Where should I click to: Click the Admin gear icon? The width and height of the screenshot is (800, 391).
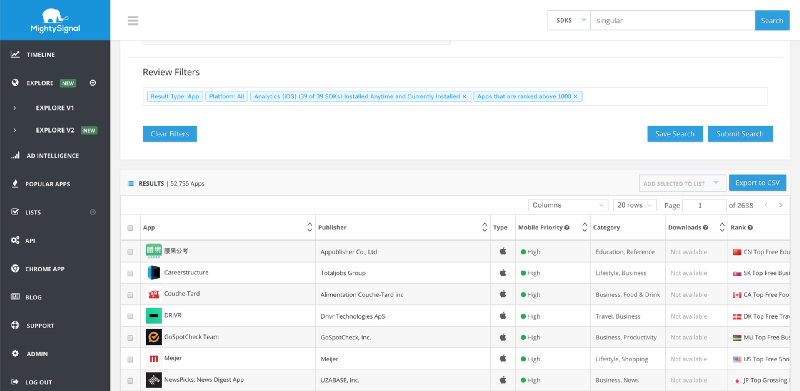(x=15, y=353)
